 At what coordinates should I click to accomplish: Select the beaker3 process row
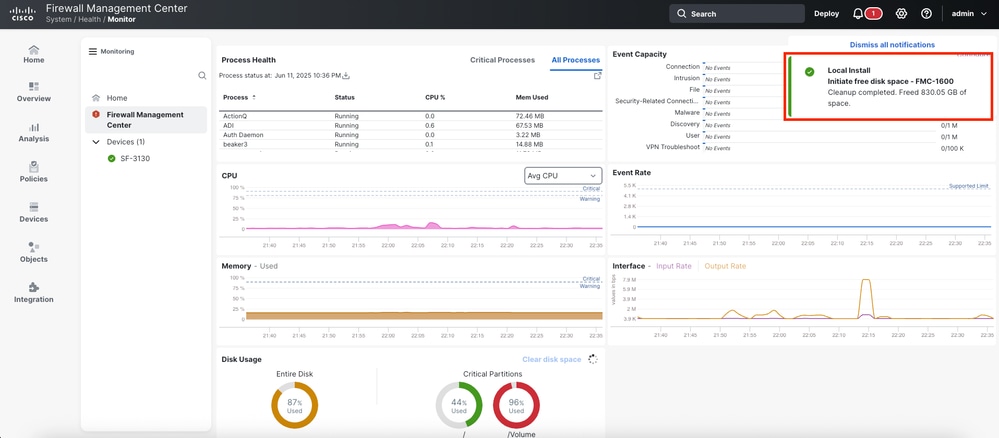pos(412,144)
